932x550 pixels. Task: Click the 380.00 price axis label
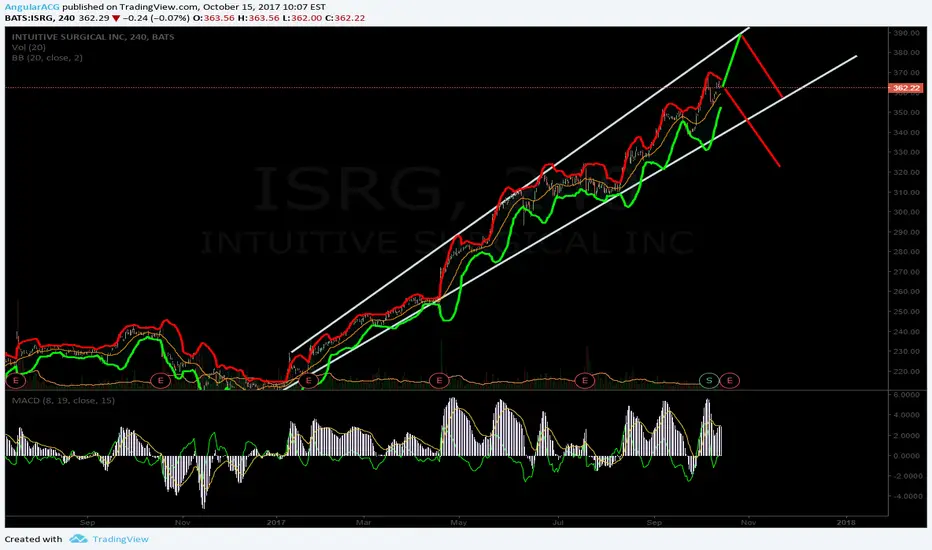[907, 52]
